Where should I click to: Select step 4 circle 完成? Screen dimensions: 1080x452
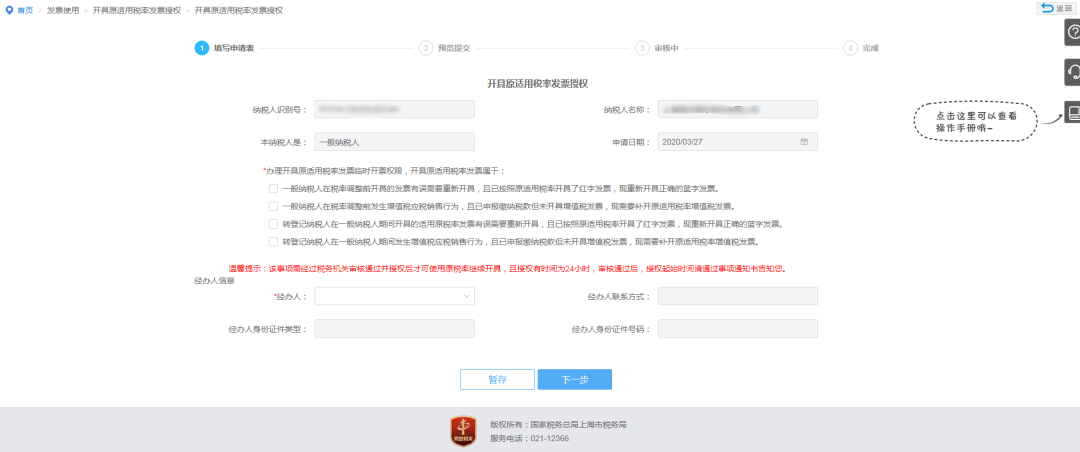(x=850, y=48)
